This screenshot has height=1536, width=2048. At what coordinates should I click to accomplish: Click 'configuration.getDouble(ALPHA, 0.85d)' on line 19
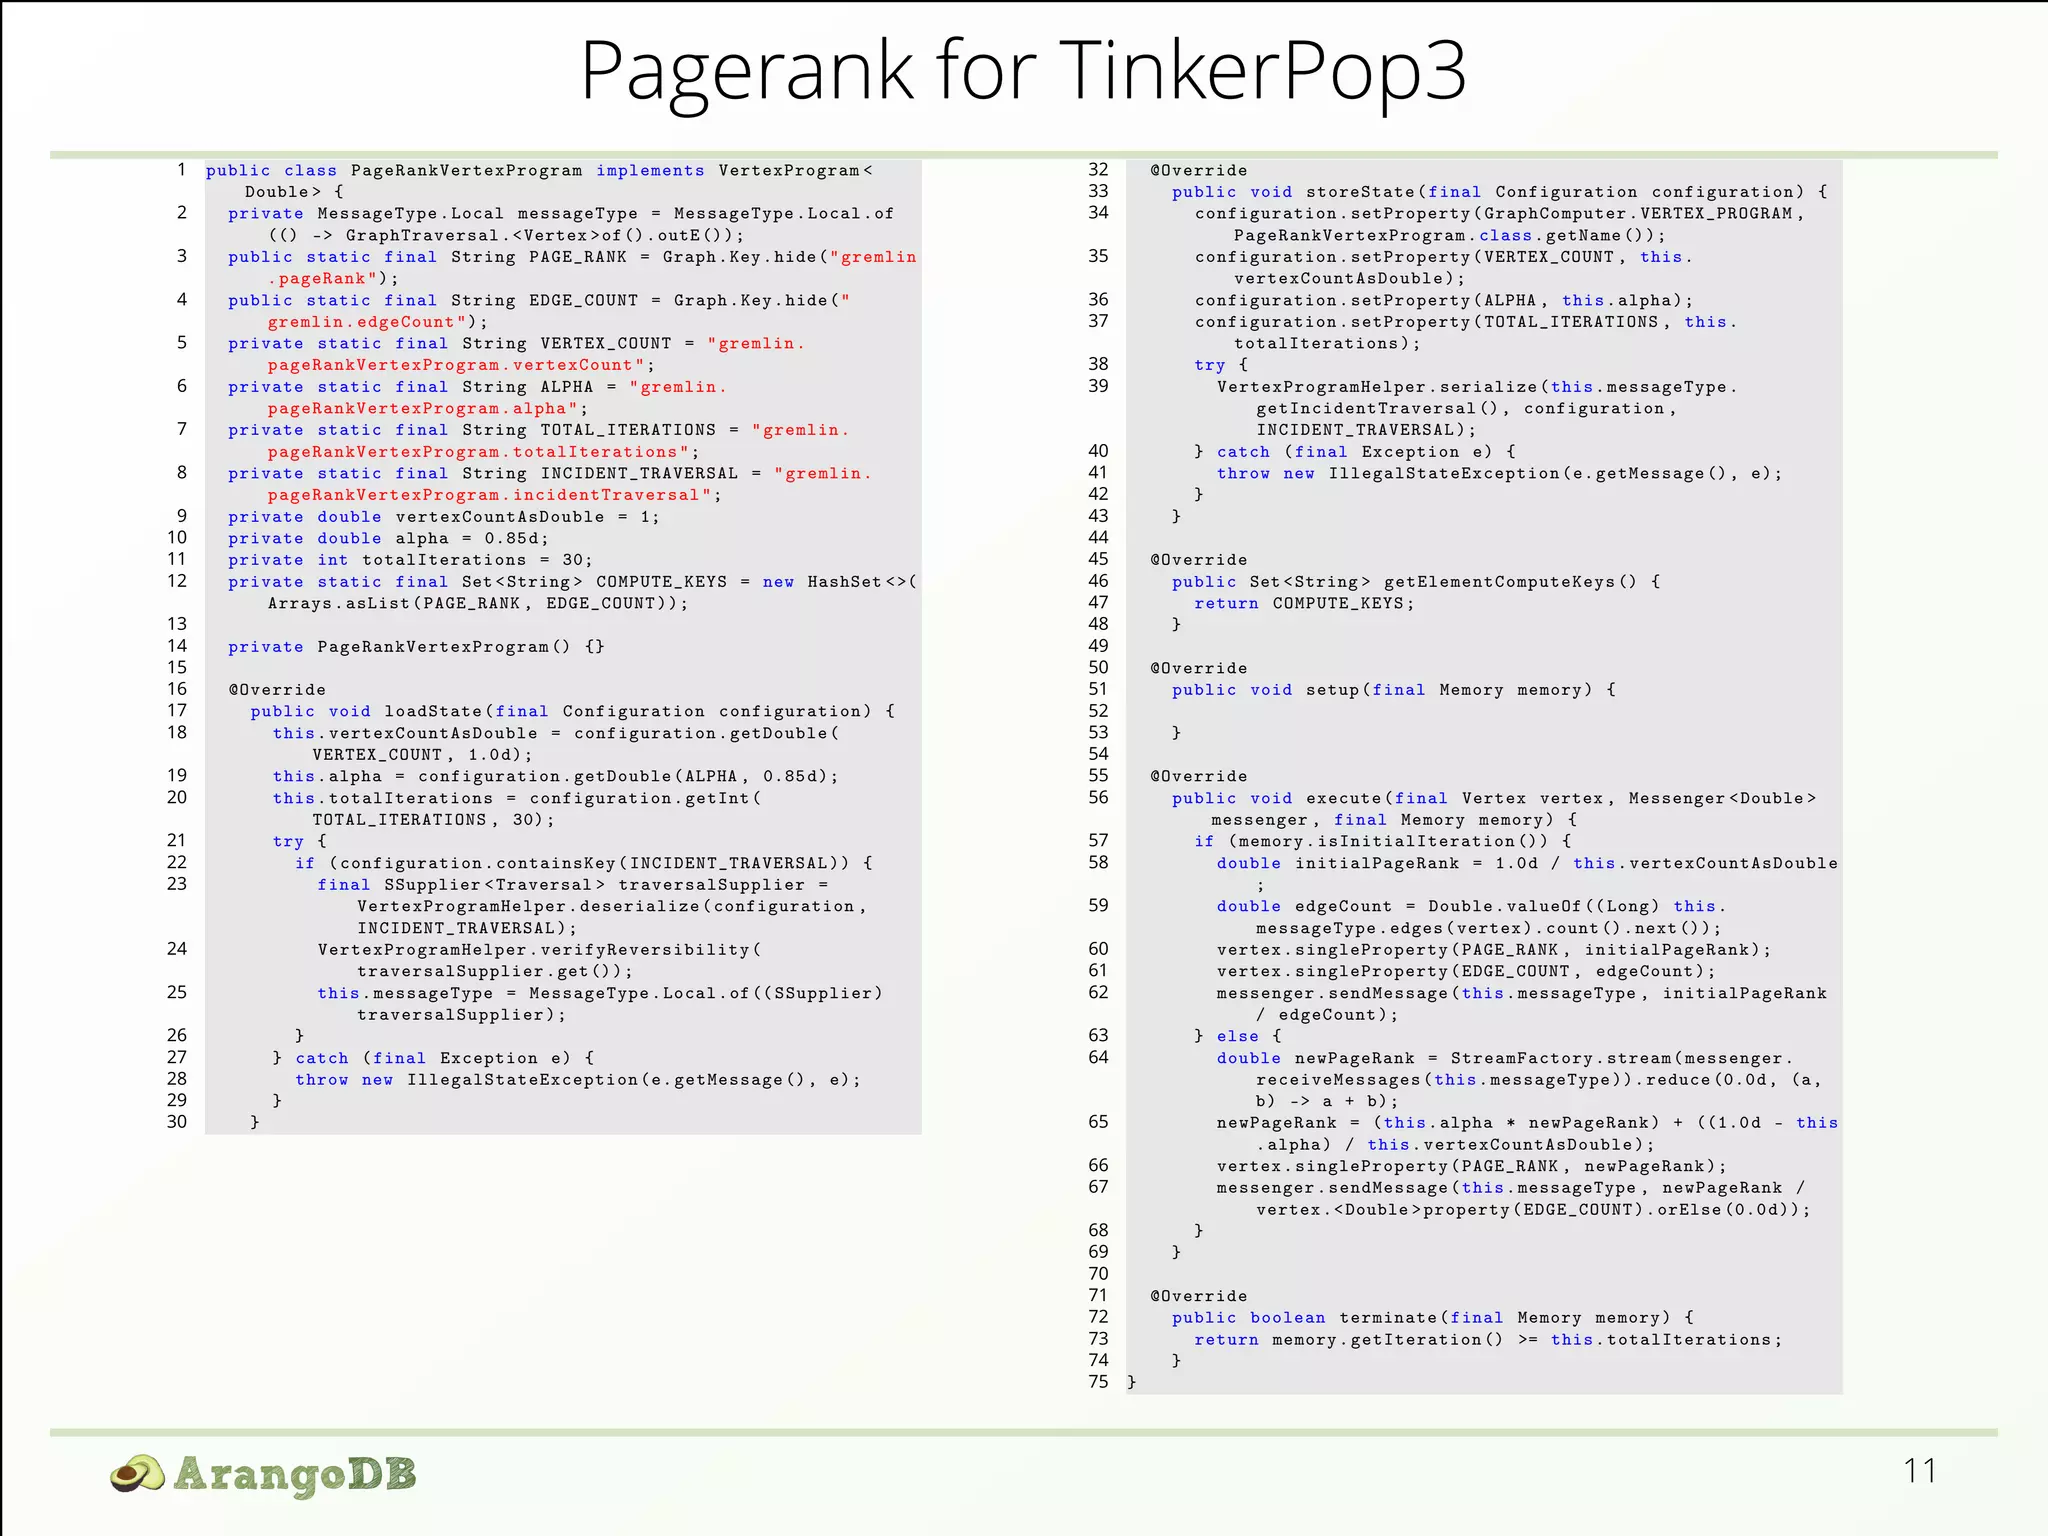coord(623,776)
